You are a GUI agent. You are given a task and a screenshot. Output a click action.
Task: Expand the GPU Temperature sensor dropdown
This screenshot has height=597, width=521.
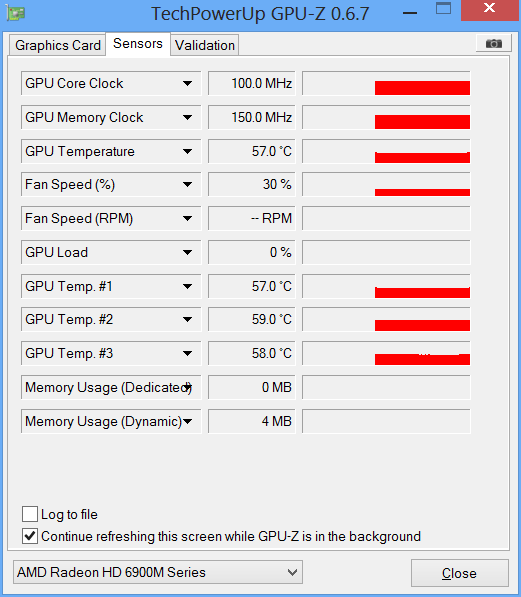[187, 152]
